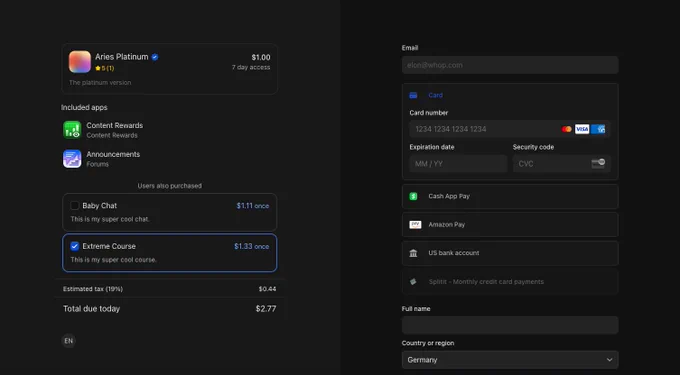
Task: Click the Announcements app name
Action: [113, 154]
